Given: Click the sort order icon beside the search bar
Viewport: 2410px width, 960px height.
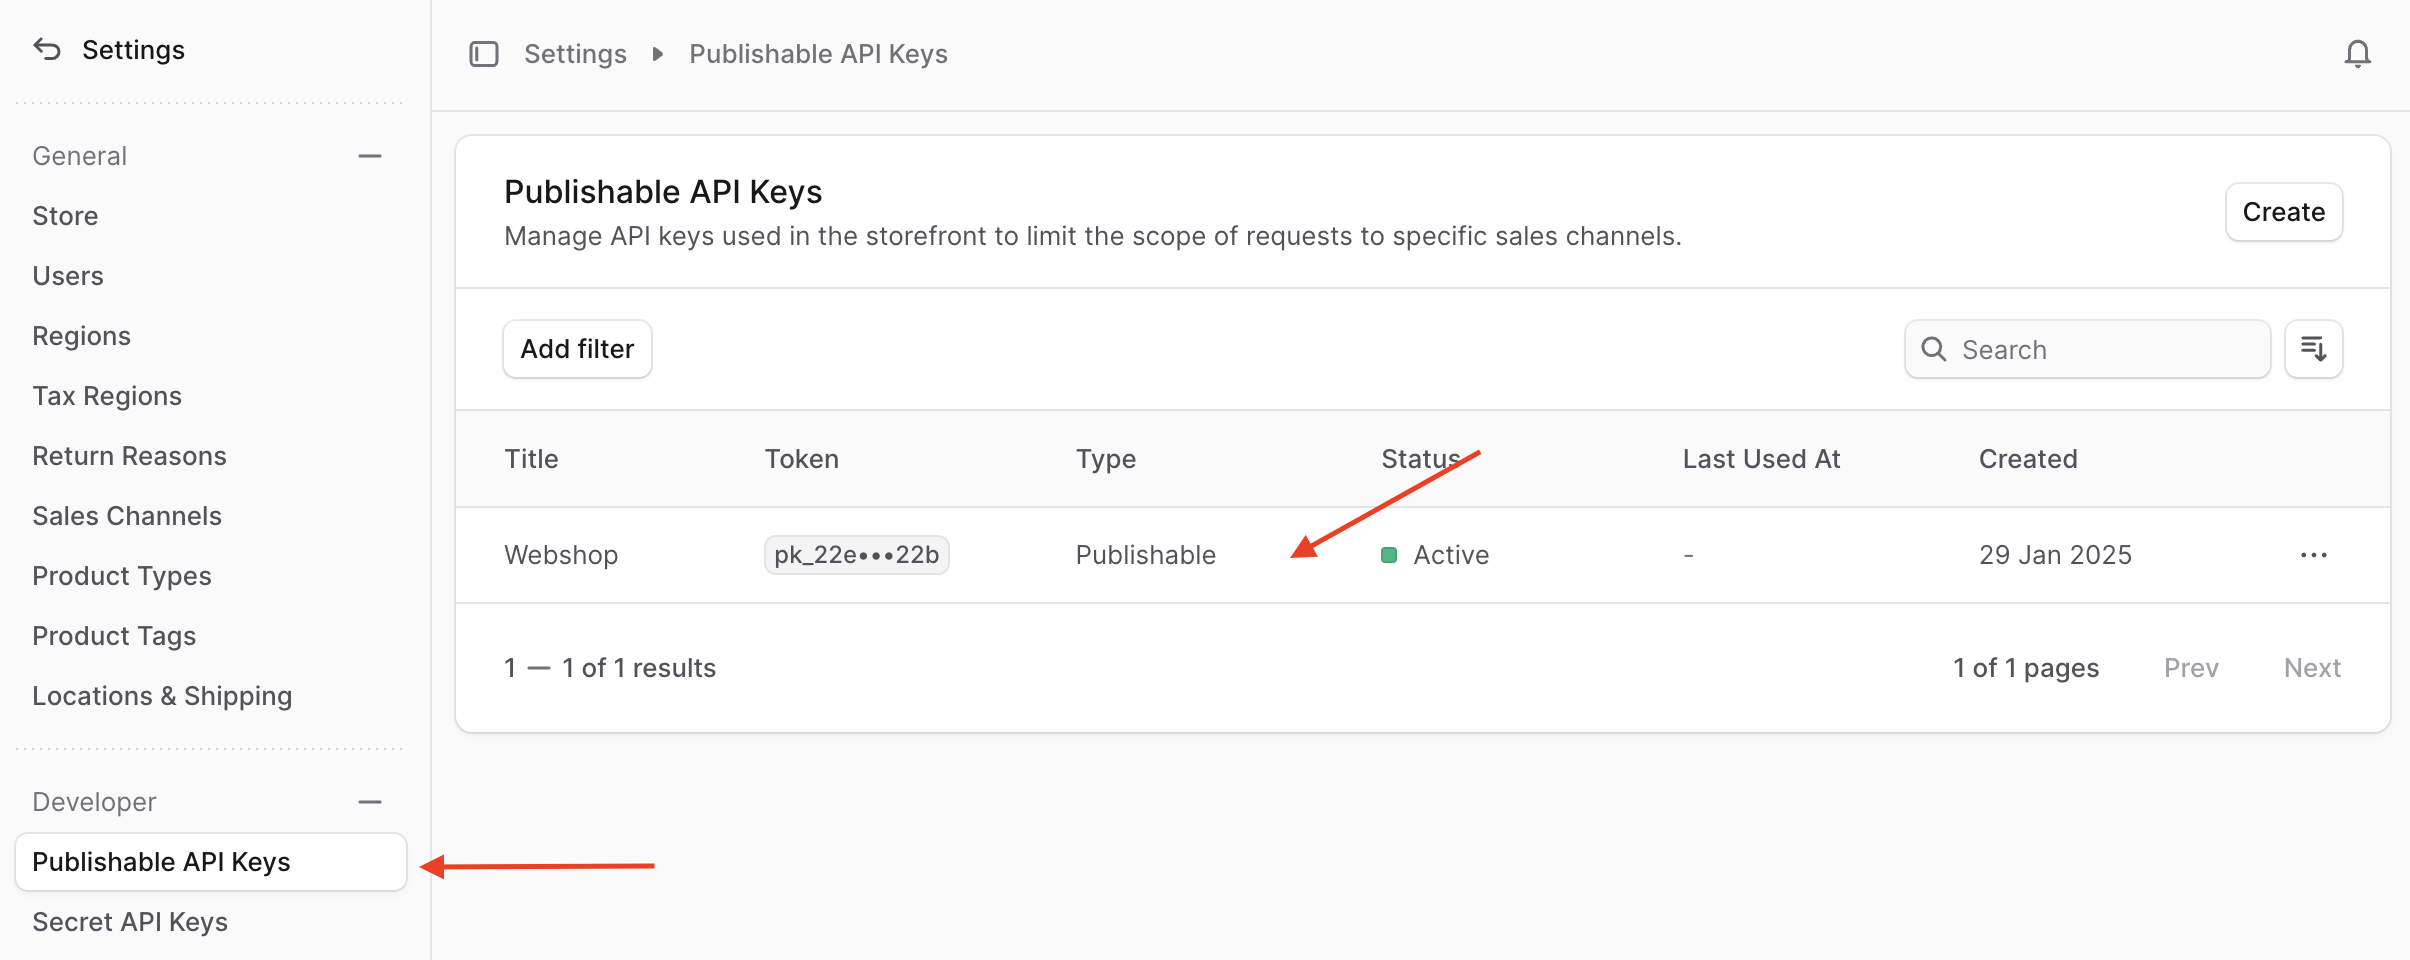Looking at the screenshot, I should pyautogui.click(x=2314, y=349).
